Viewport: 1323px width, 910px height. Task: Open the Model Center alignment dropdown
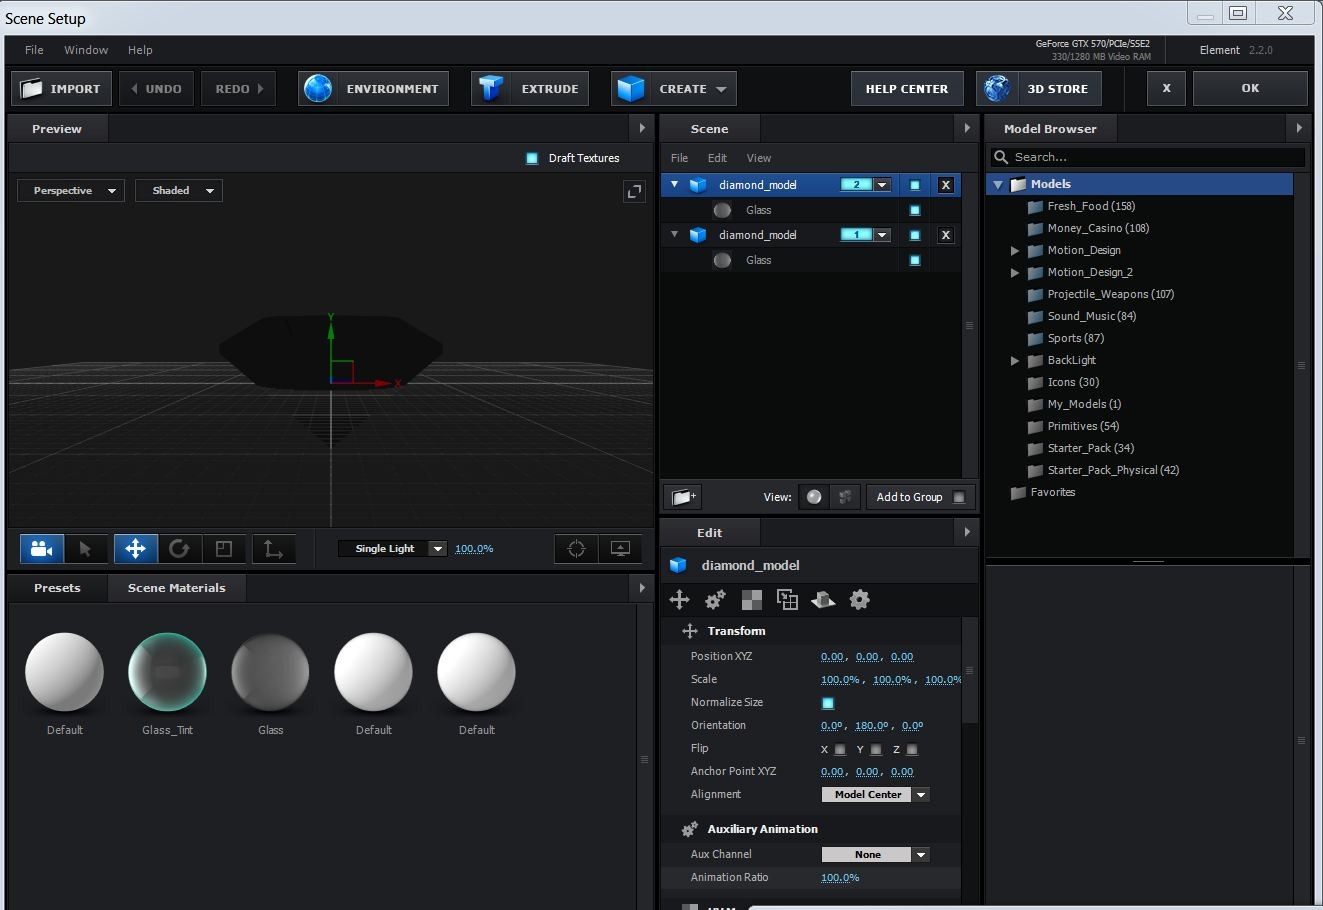pos(876,795)
